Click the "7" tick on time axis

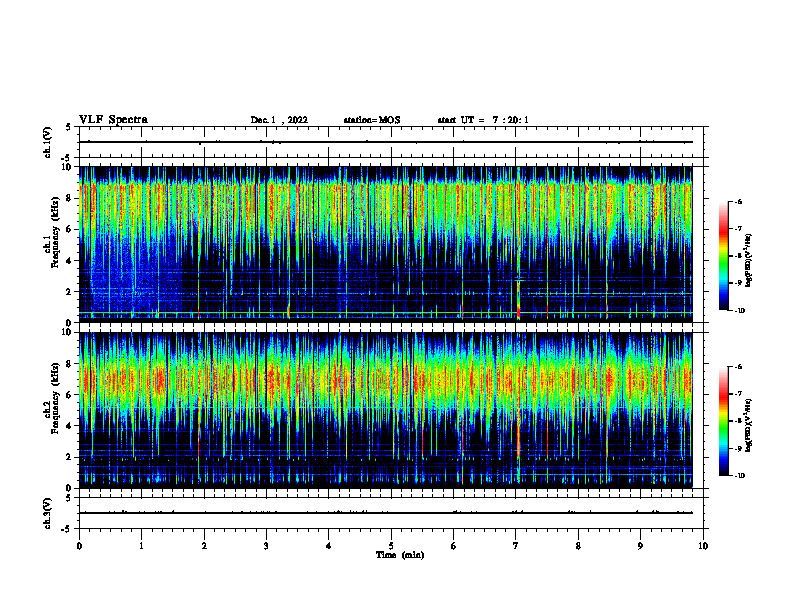coord(516,546)
